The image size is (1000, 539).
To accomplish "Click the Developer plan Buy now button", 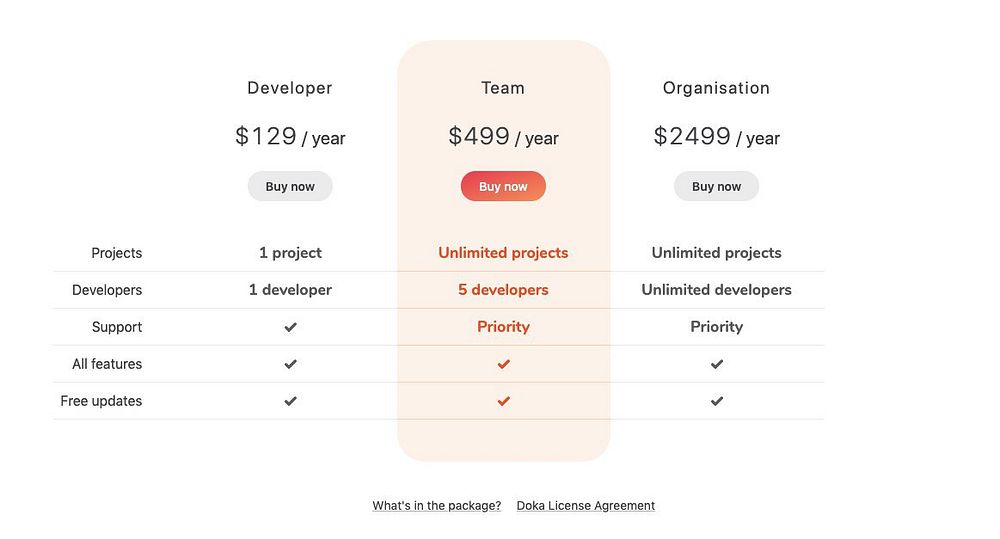I will [290, 187].
